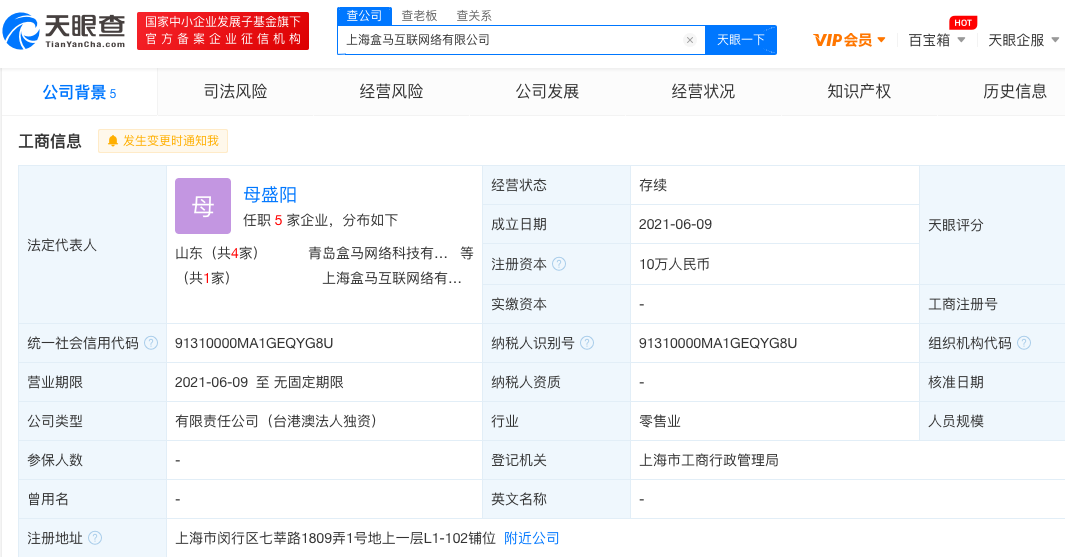Viewport: 1065px width, 557px height.
Task: Open 青岛盒马网络科技有… company link
Action: click(x=378, y=253)
